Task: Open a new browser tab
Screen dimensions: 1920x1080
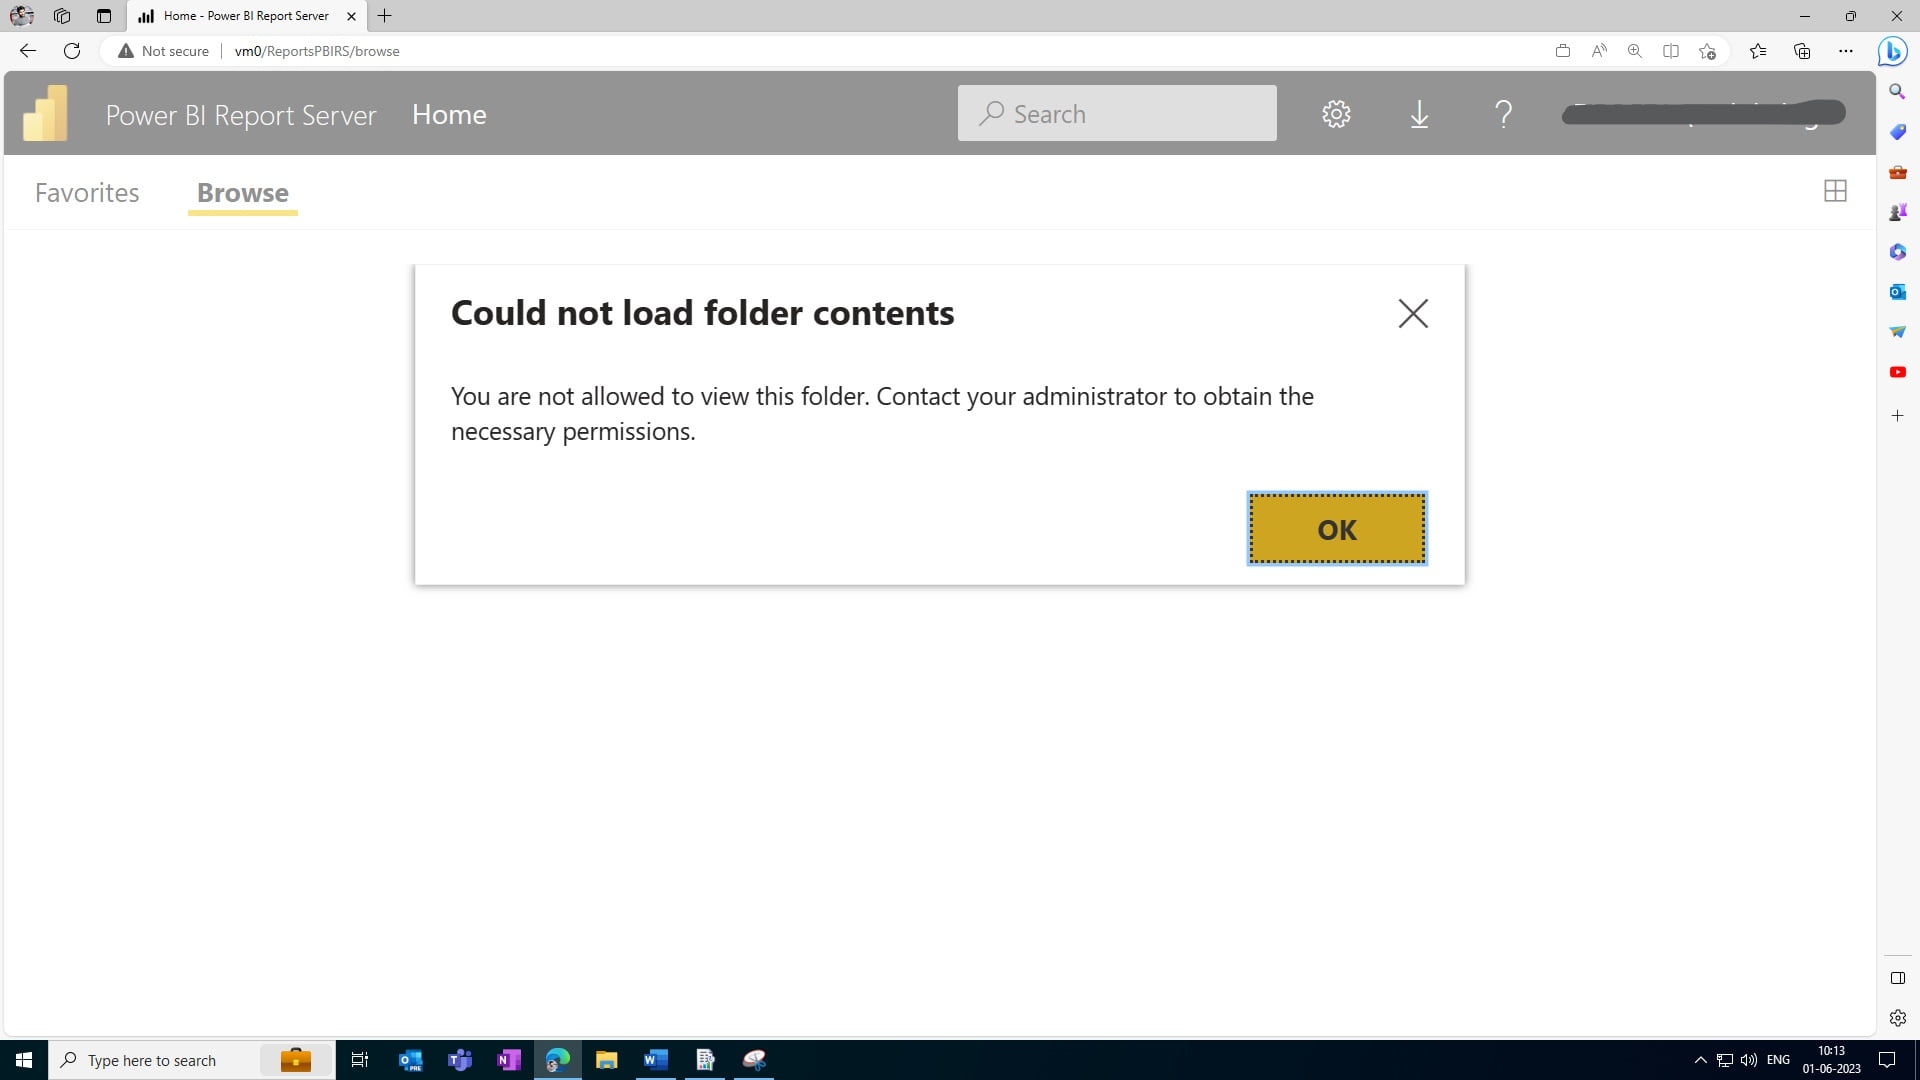Action: [384, 16]
